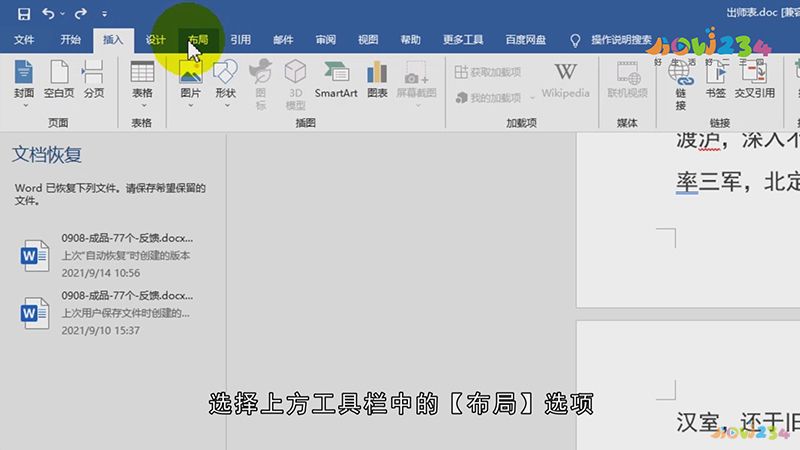Customize the Quick Access Toolbar dropdown

click(104, 14)
